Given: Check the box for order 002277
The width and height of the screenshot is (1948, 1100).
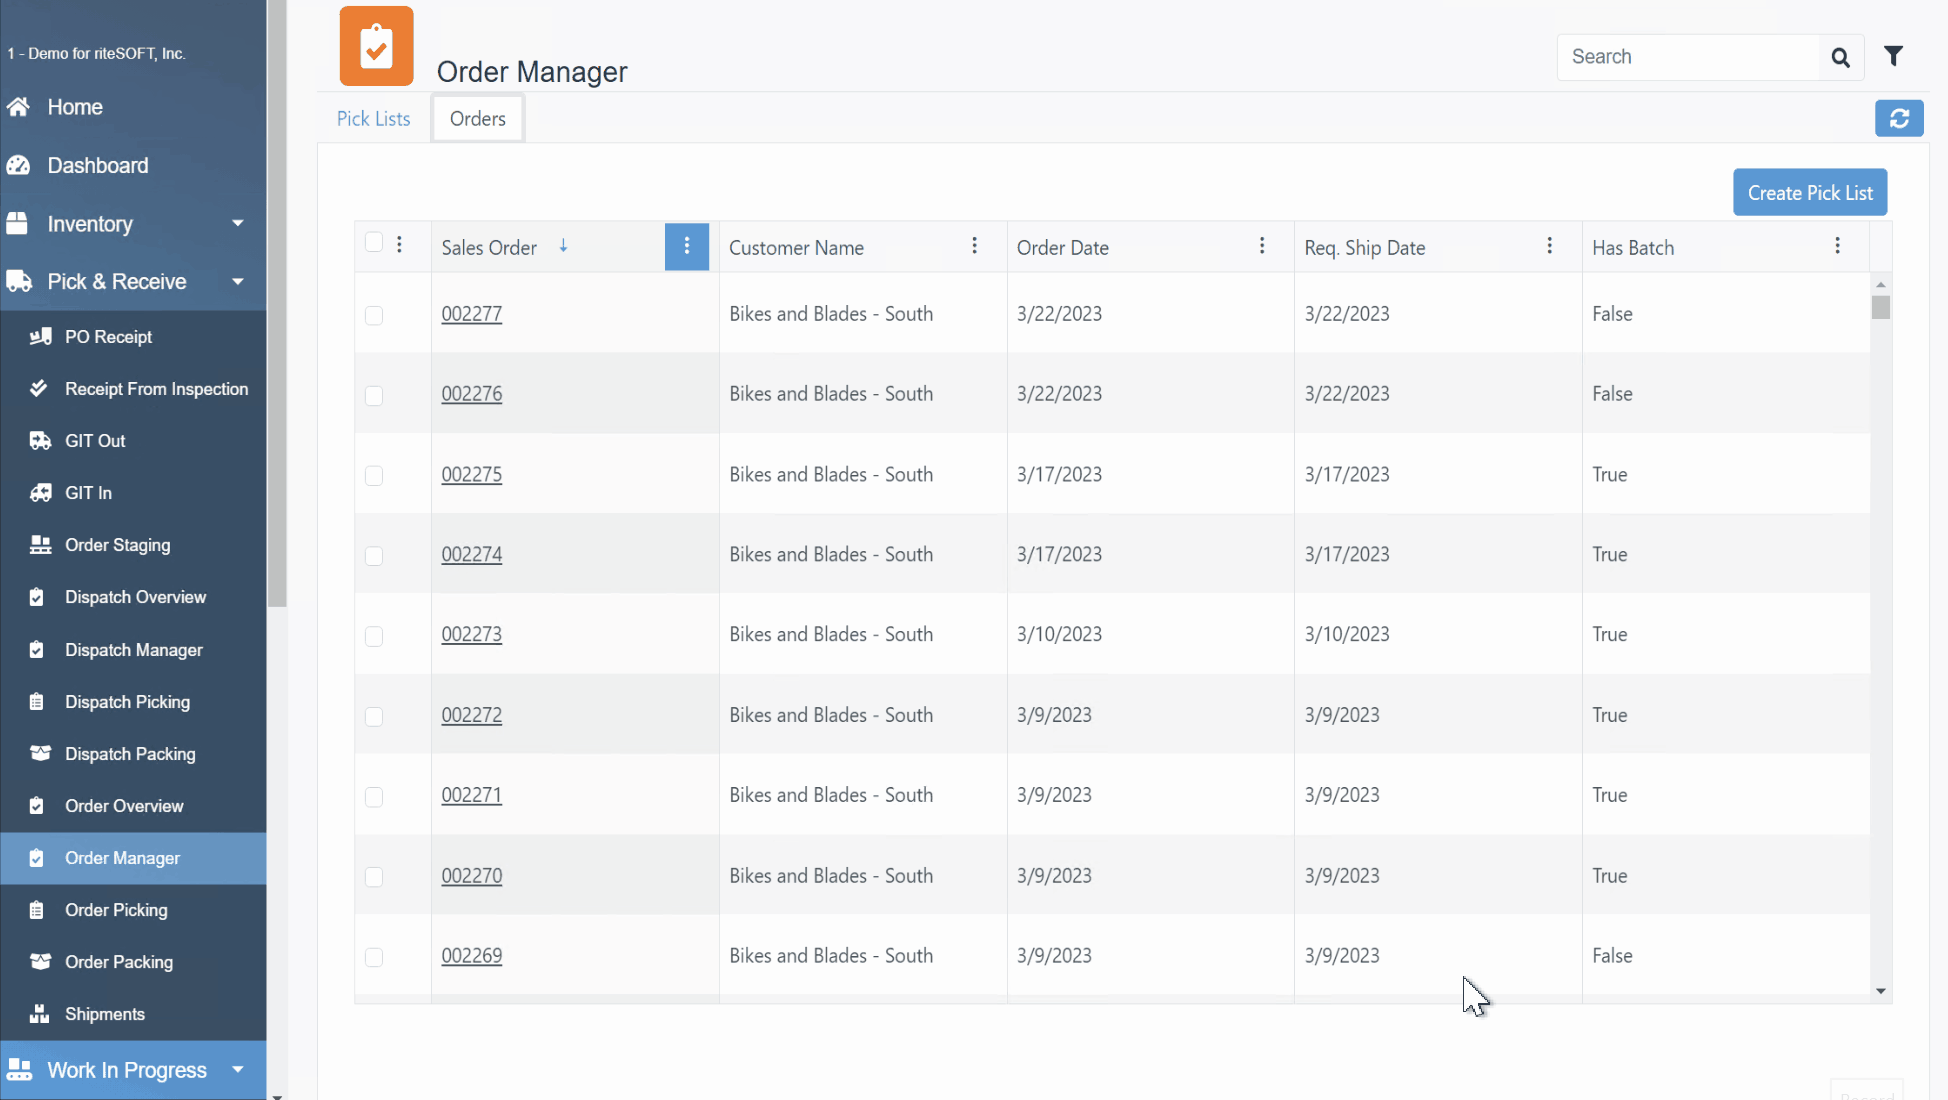Looking at the screenshot, I should [374, 316].
